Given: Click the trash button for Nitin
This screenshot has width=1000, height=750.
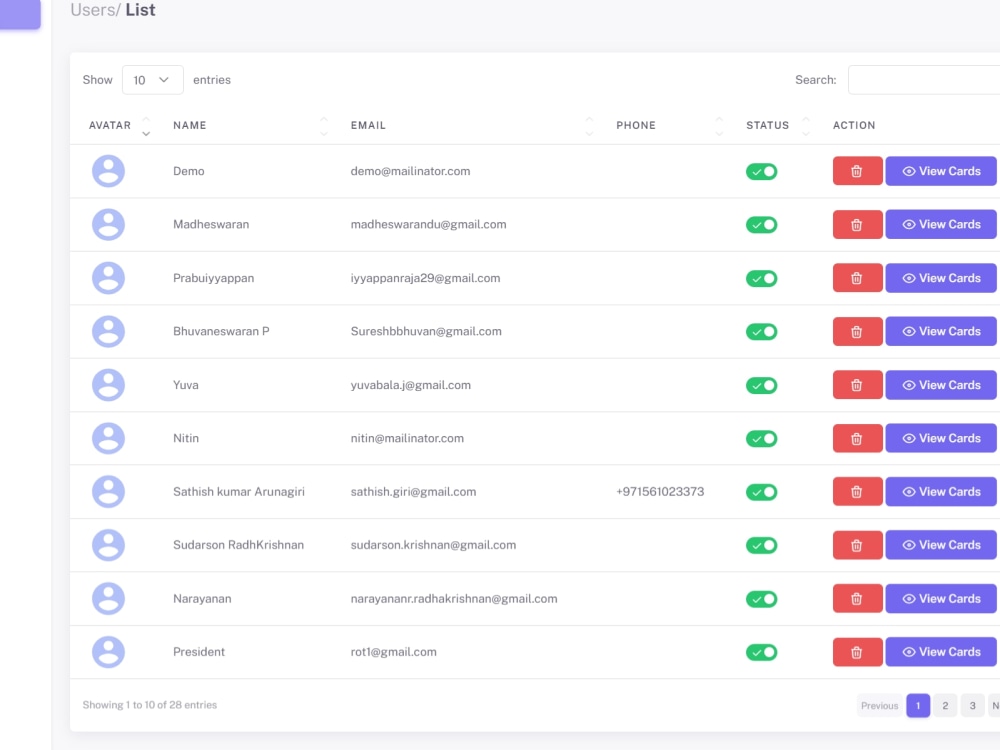Looking at the screenshot, I should [x=857, y=438].
